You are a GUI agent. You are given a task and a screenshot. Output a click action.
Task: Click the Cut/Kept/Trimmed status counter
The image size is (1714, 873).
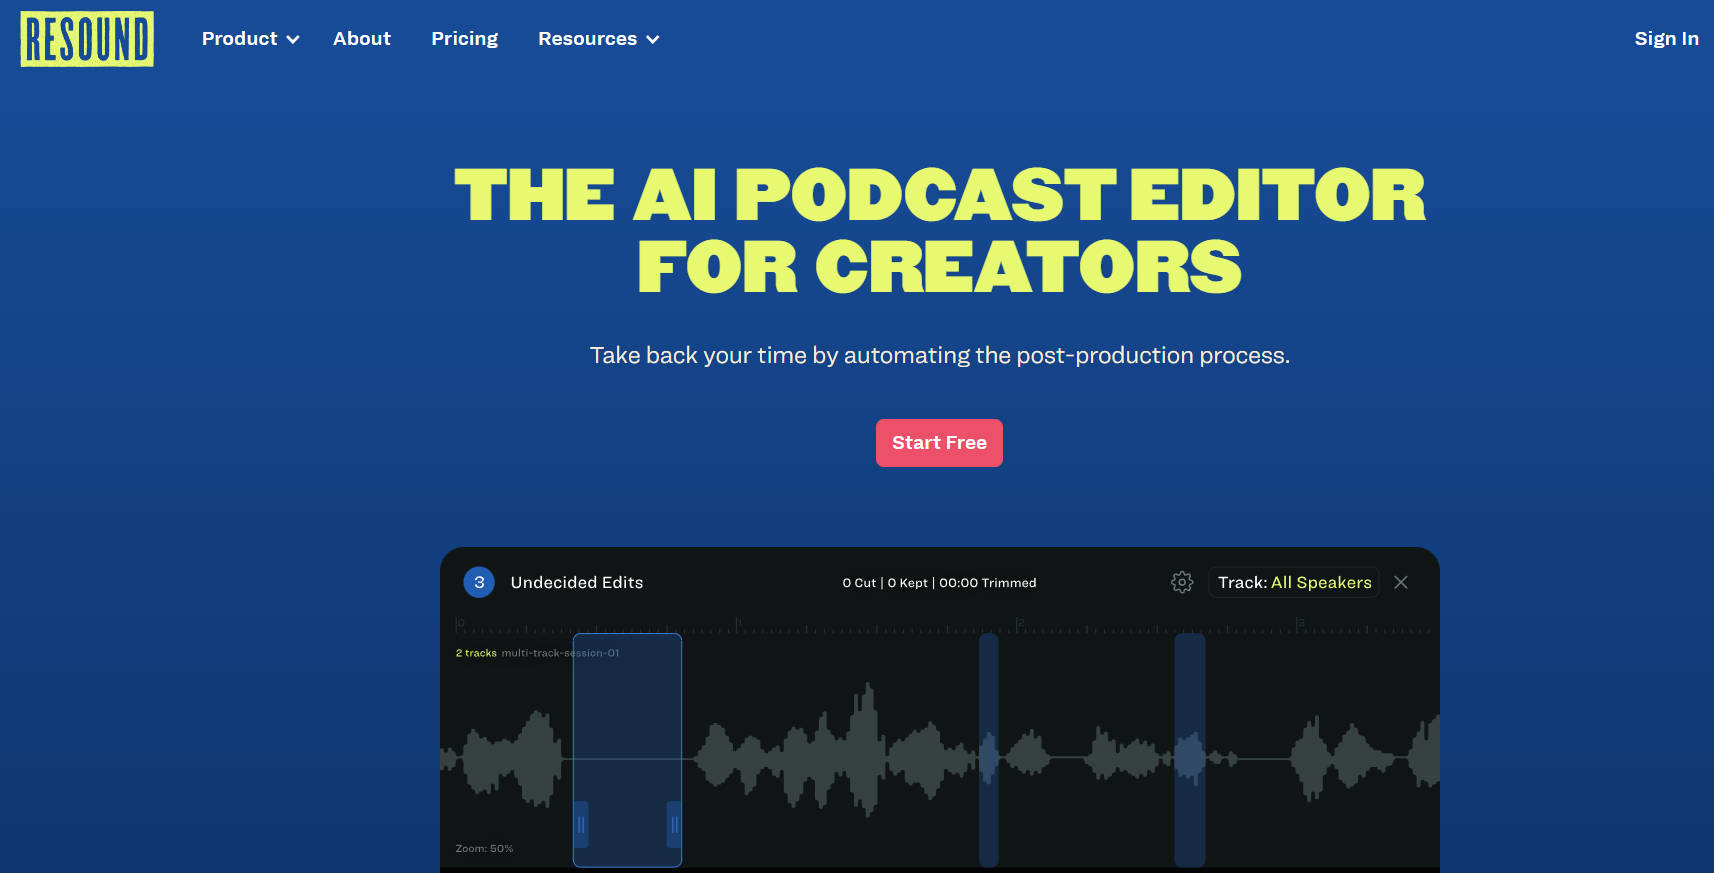click(939, 583)
